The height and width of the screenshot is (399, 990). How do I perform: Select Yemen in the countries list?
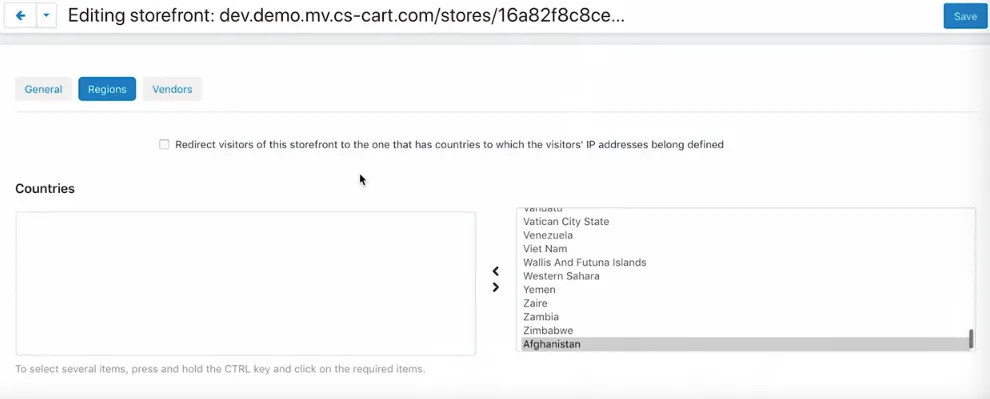pyautogui.click(x=745, y=290)
